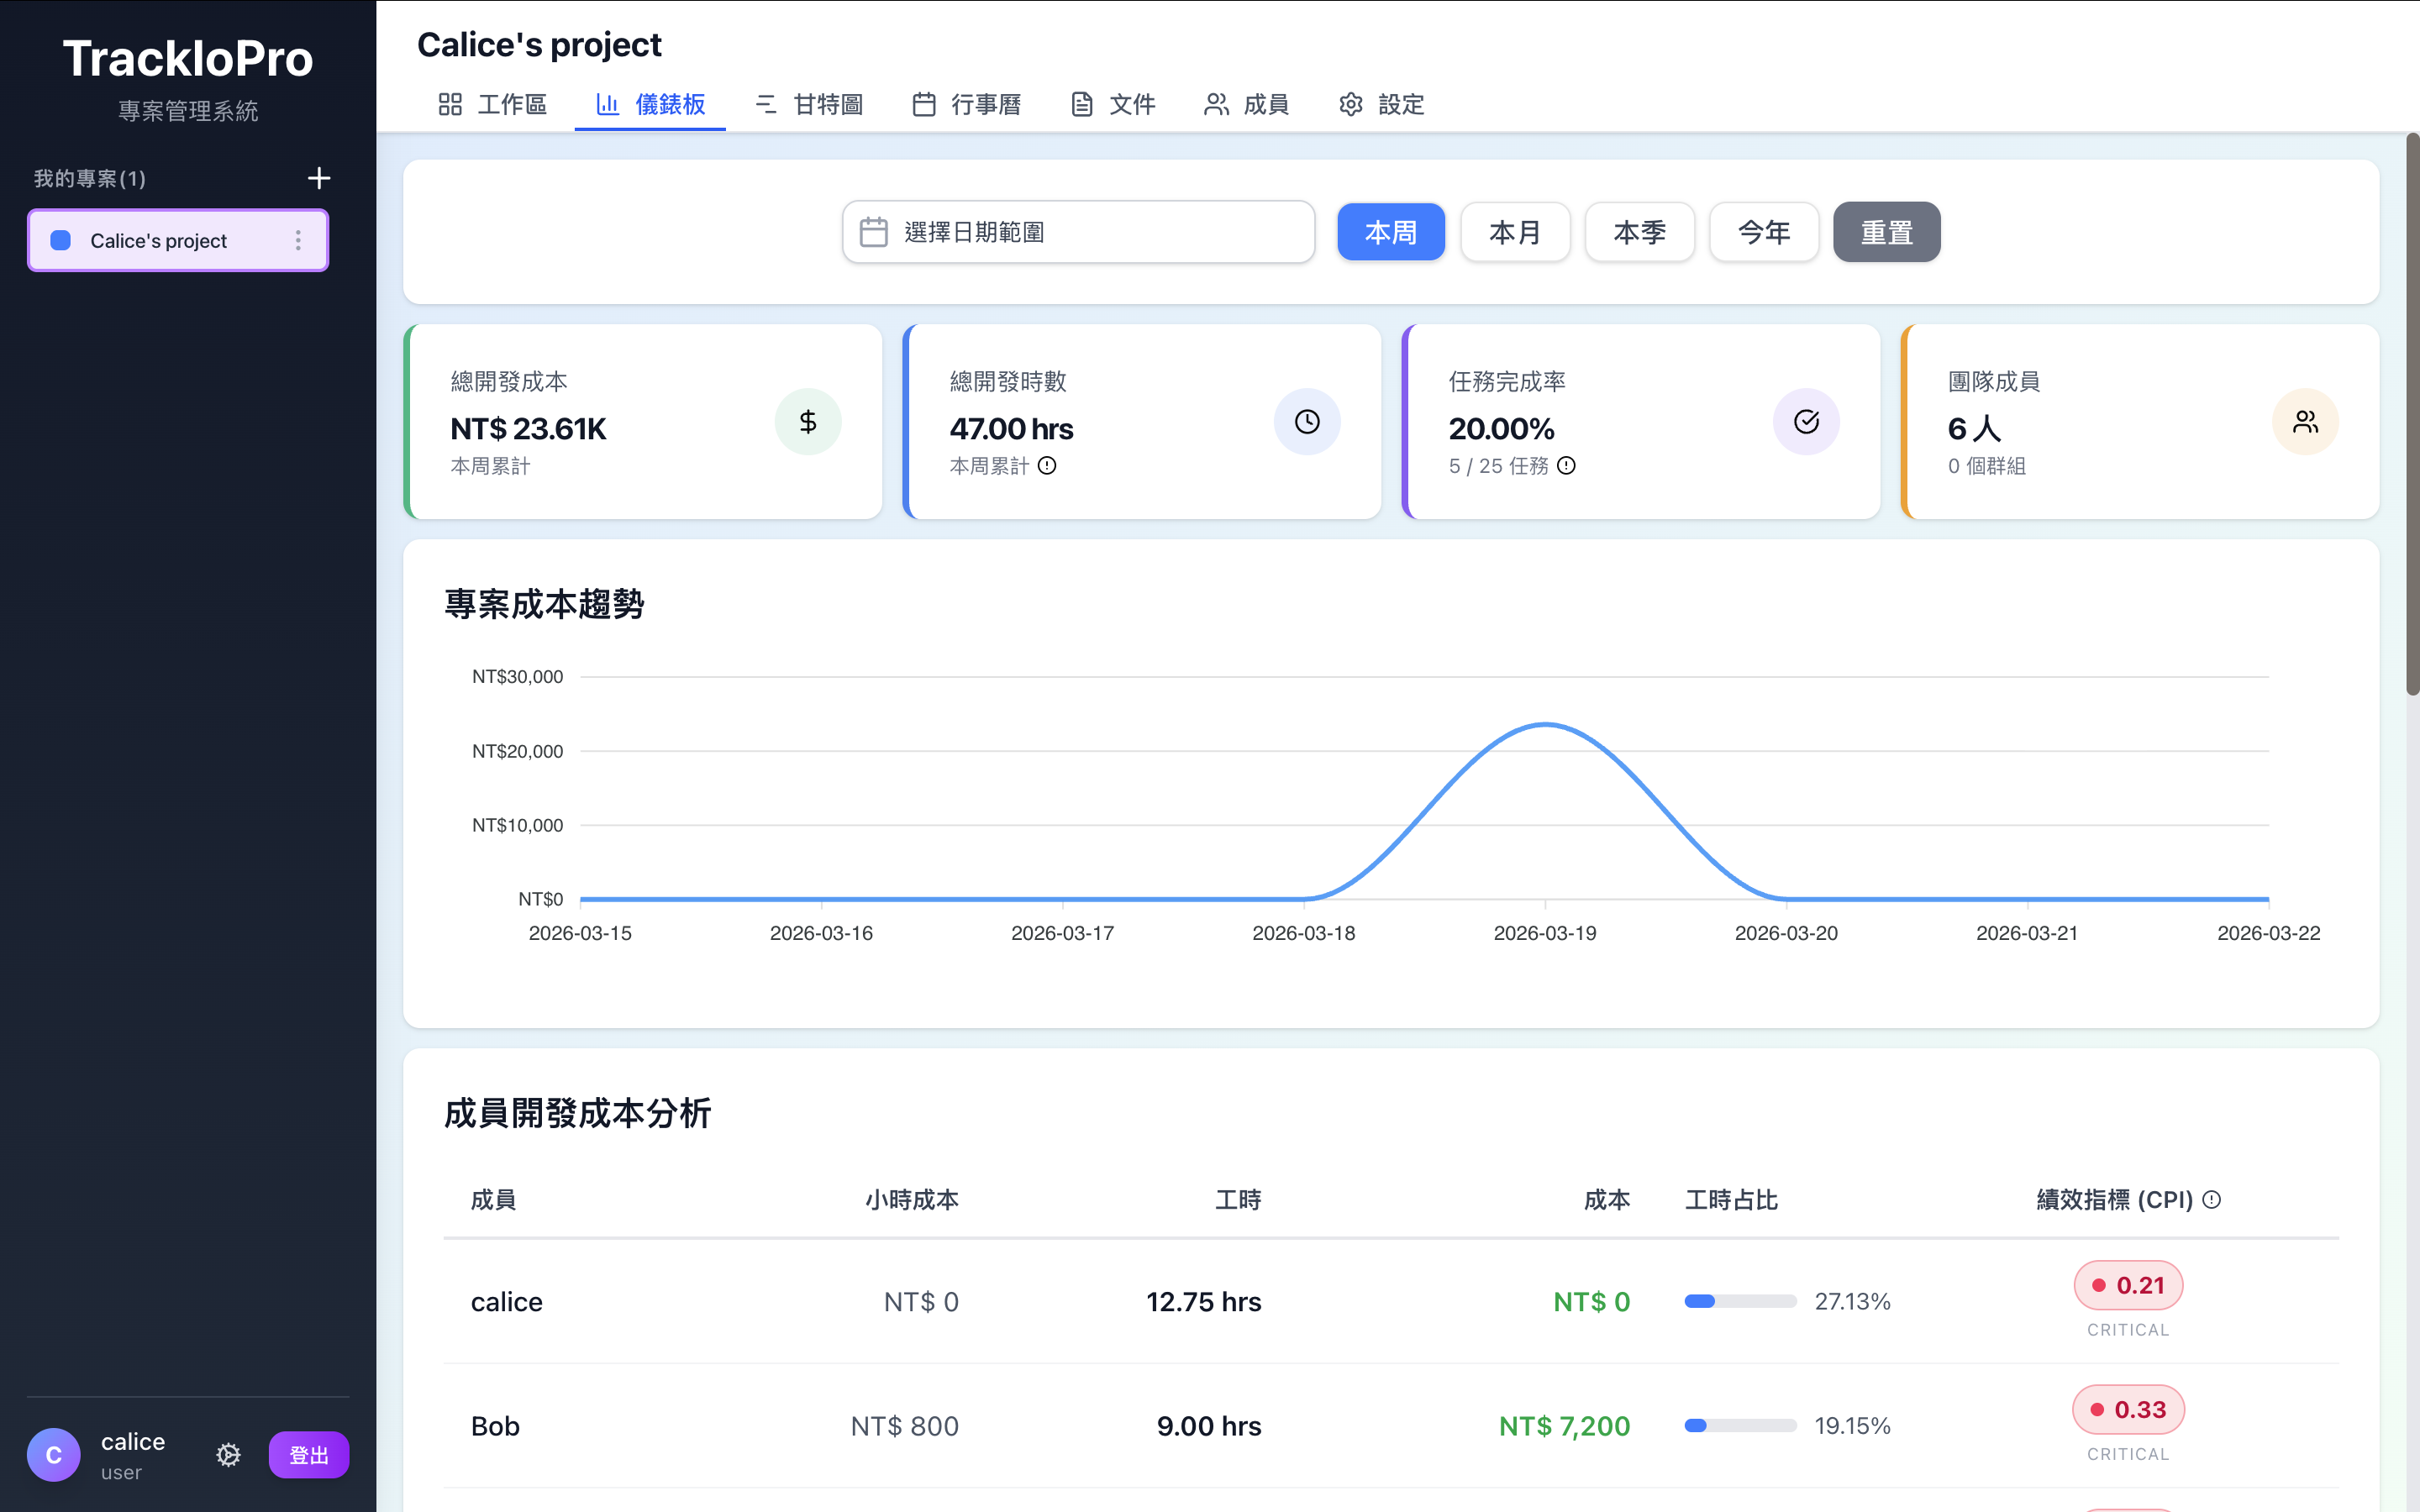Click the info icon next to 5 / 25 任務

(x=1566, y=465)
